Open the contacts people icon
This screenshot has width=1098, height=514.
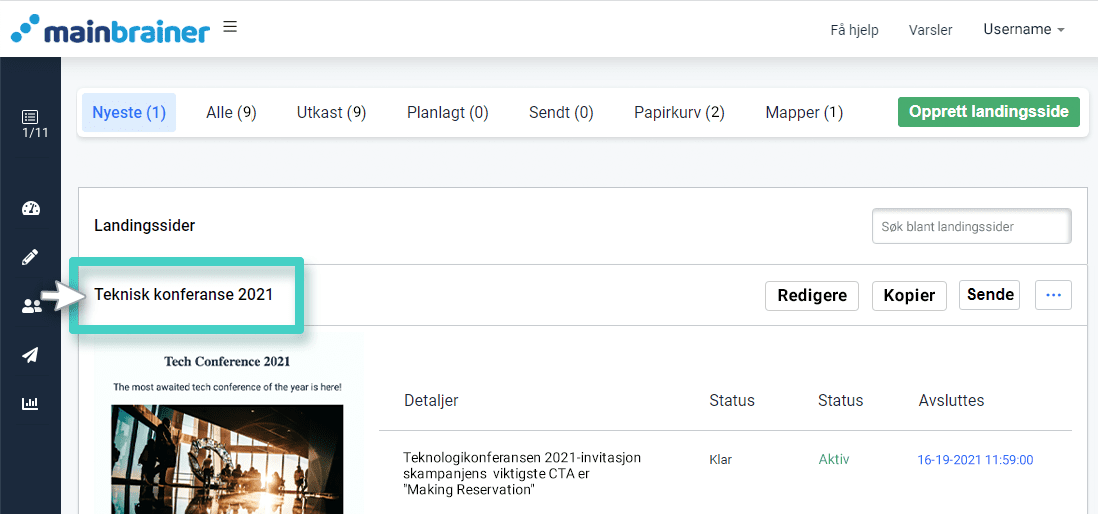[31, 306]
